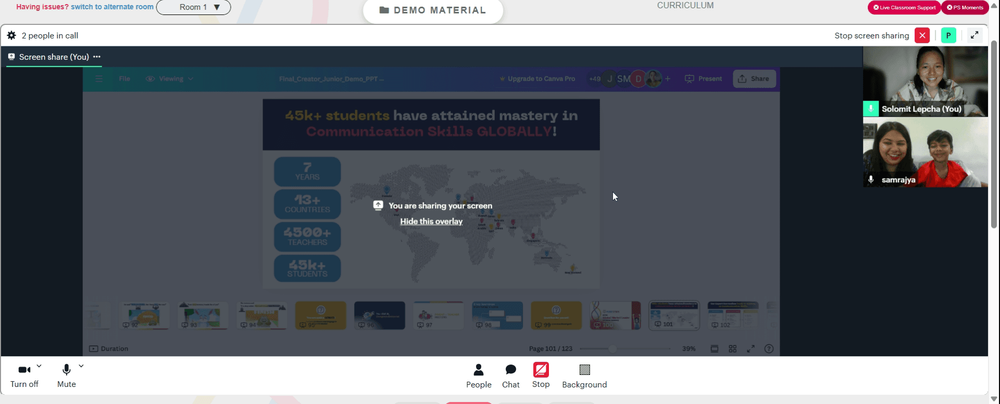Click the mic indicator on samrajya's tile
Viewport: 1000px width, 404px height.
point(871,180)
